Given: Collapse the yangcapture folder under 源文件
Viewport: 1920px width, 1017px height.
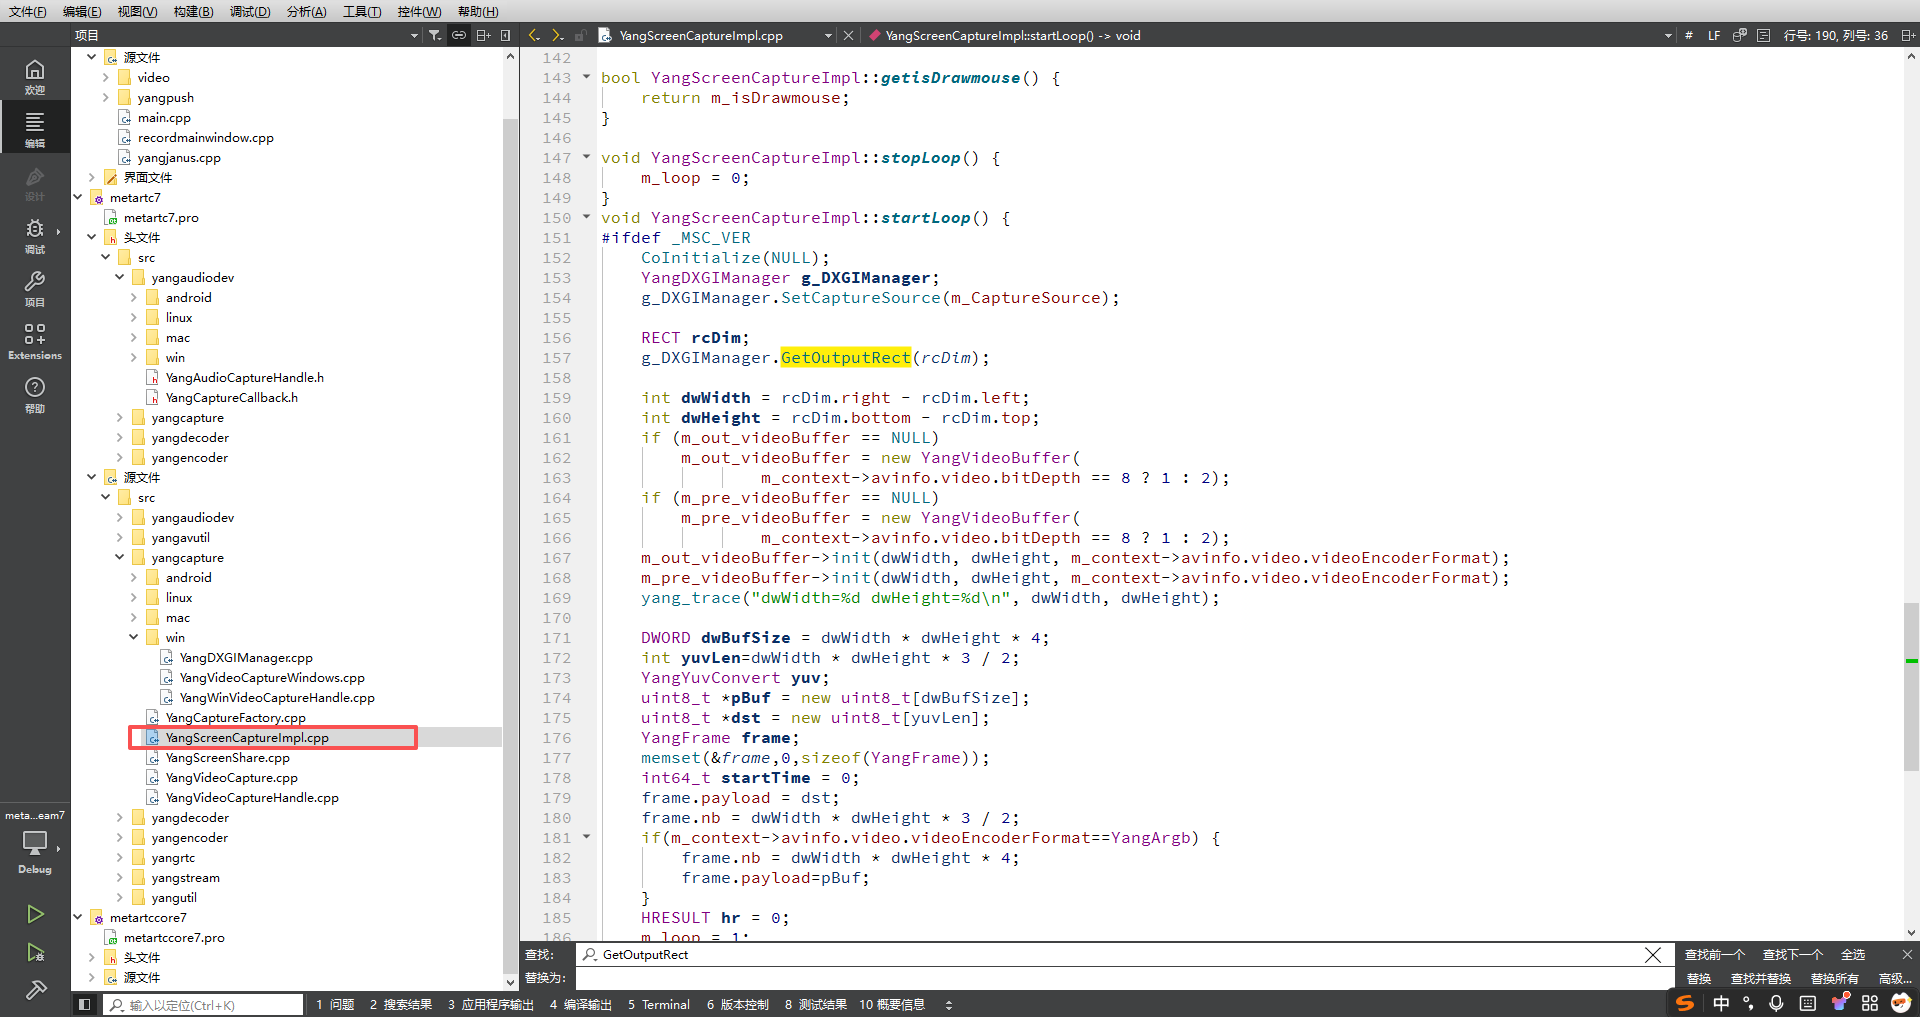Looking at the screenshot, I should pos(119,557).
